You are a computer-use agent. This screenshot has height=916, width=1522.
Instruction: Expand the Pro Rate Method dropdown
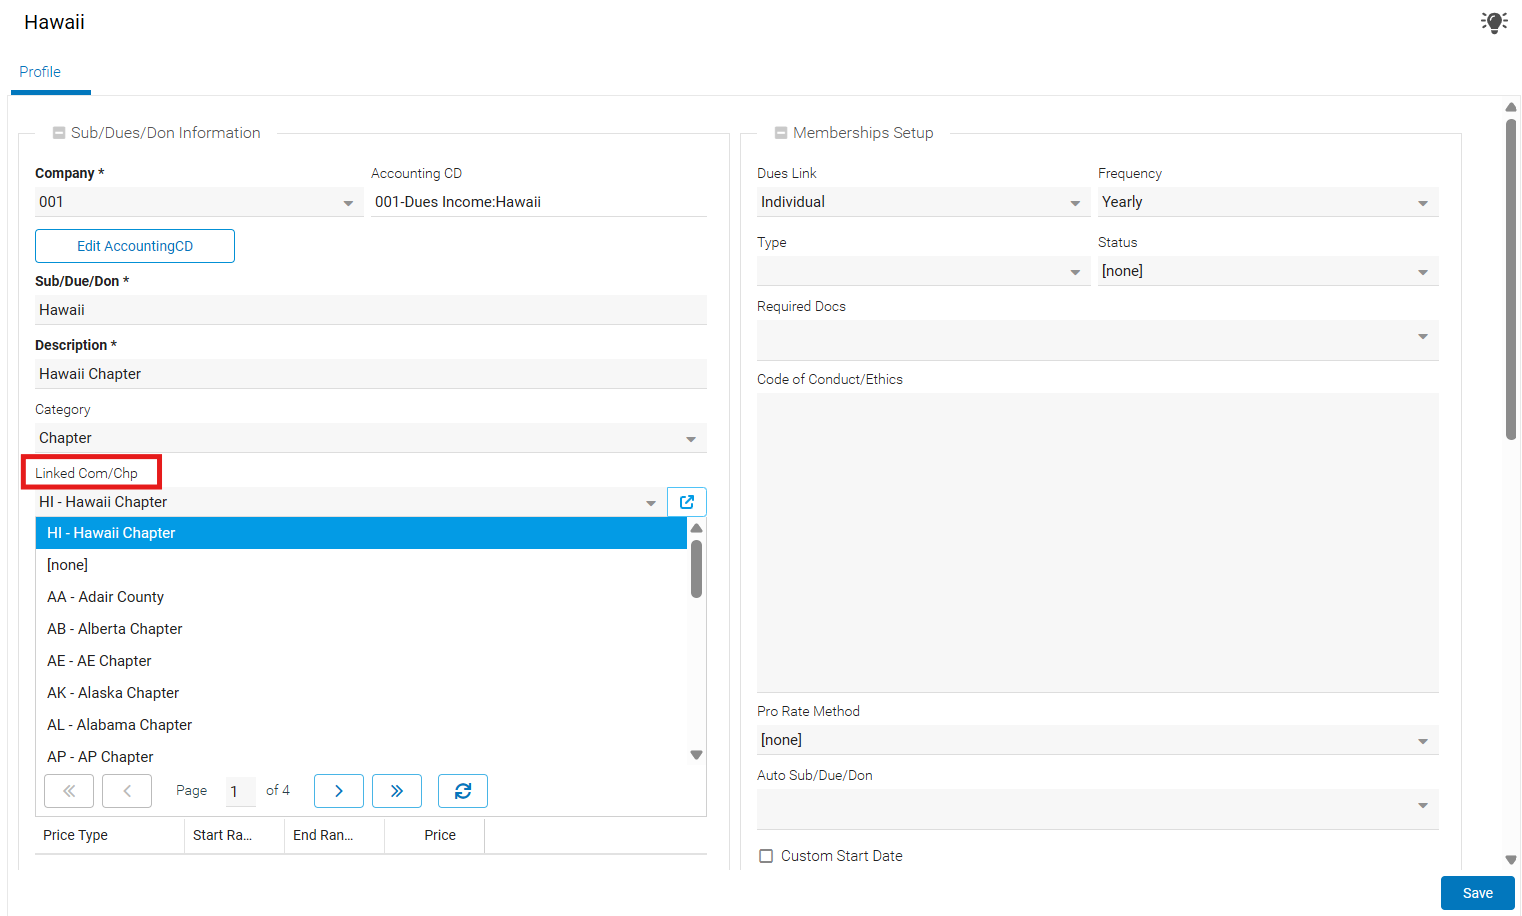[x=1422, y=741]
